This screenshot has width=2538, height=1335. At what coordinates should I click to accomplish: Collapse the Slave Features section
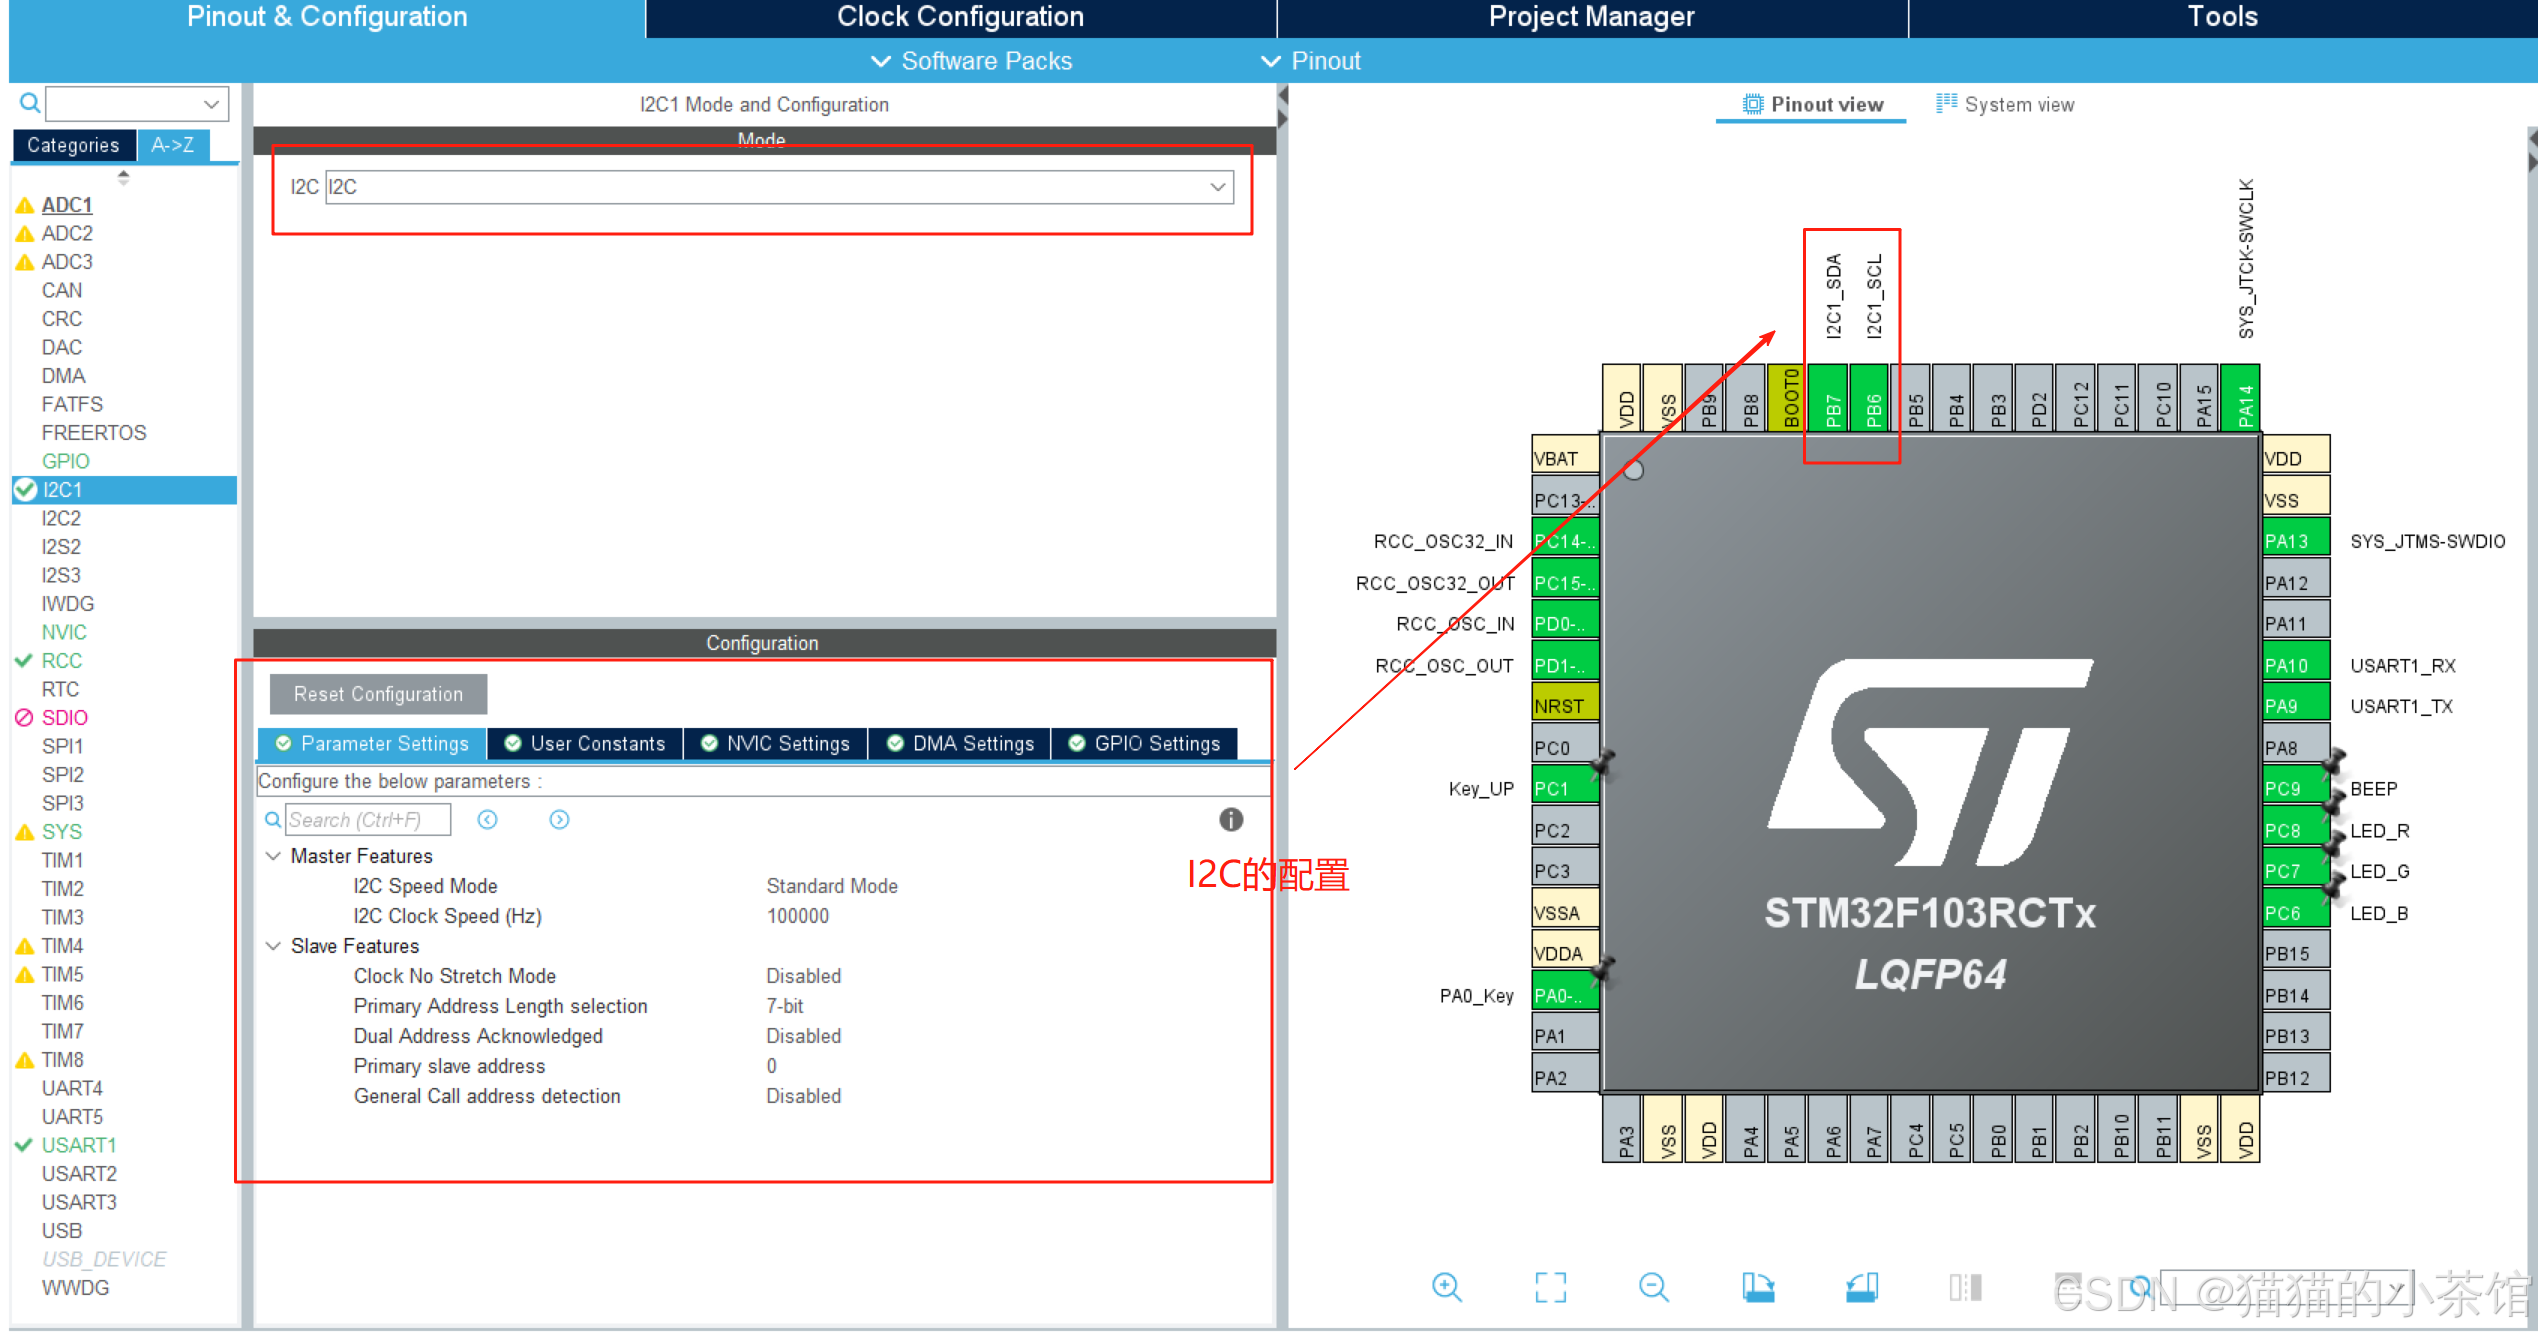(x=273, y=946)
